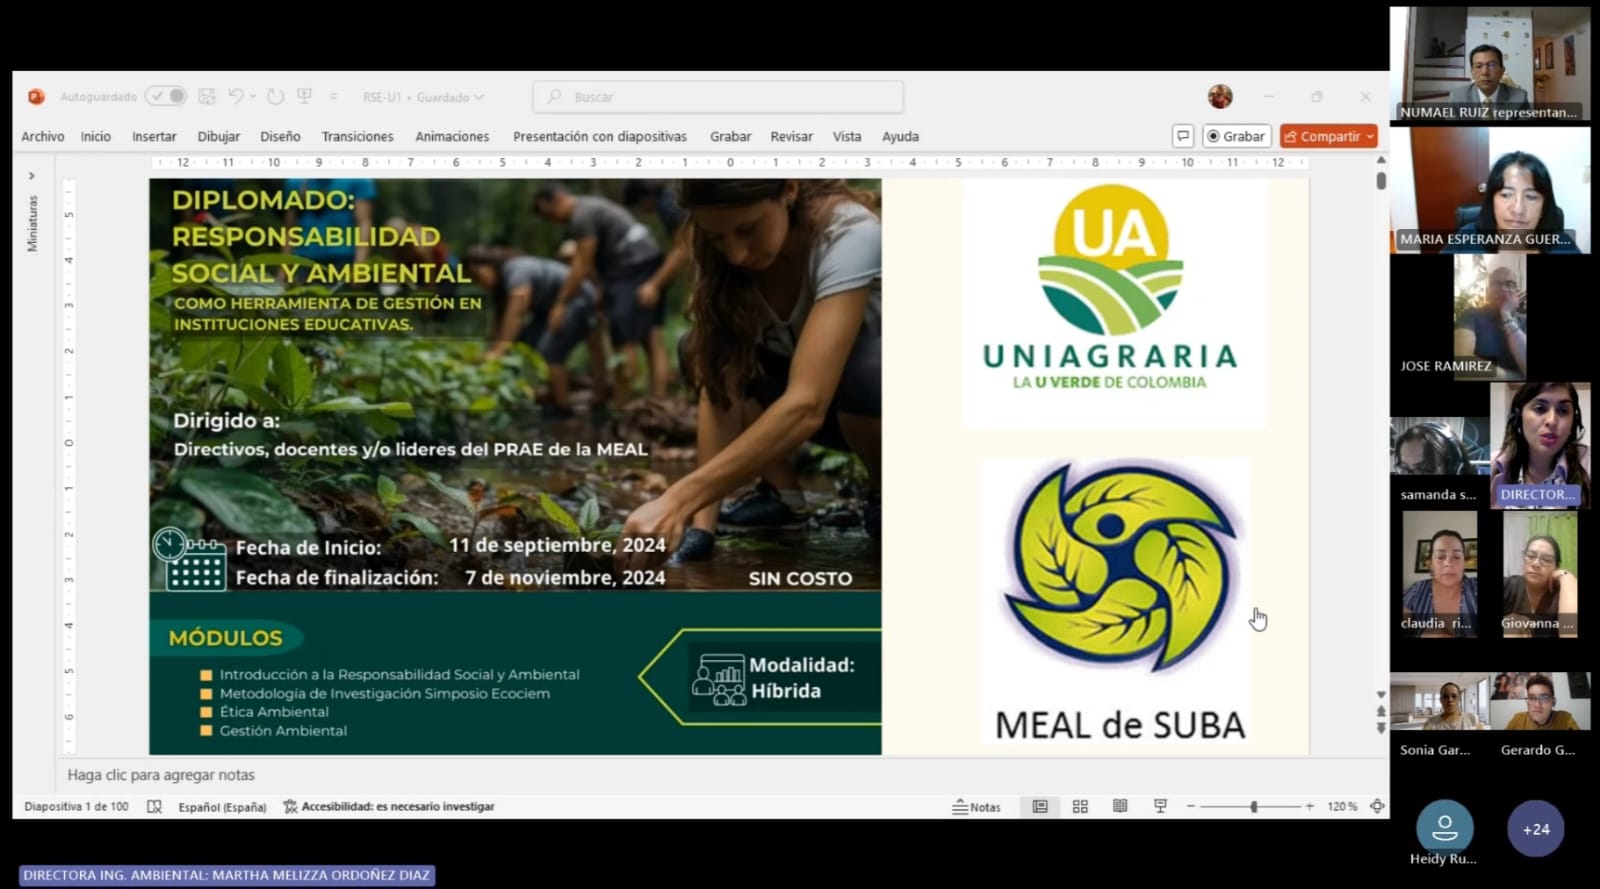The height and width of the screenshot is (889, 1600).
Task: Click the zoom in plus button
Action: (x=1310, y=807)
